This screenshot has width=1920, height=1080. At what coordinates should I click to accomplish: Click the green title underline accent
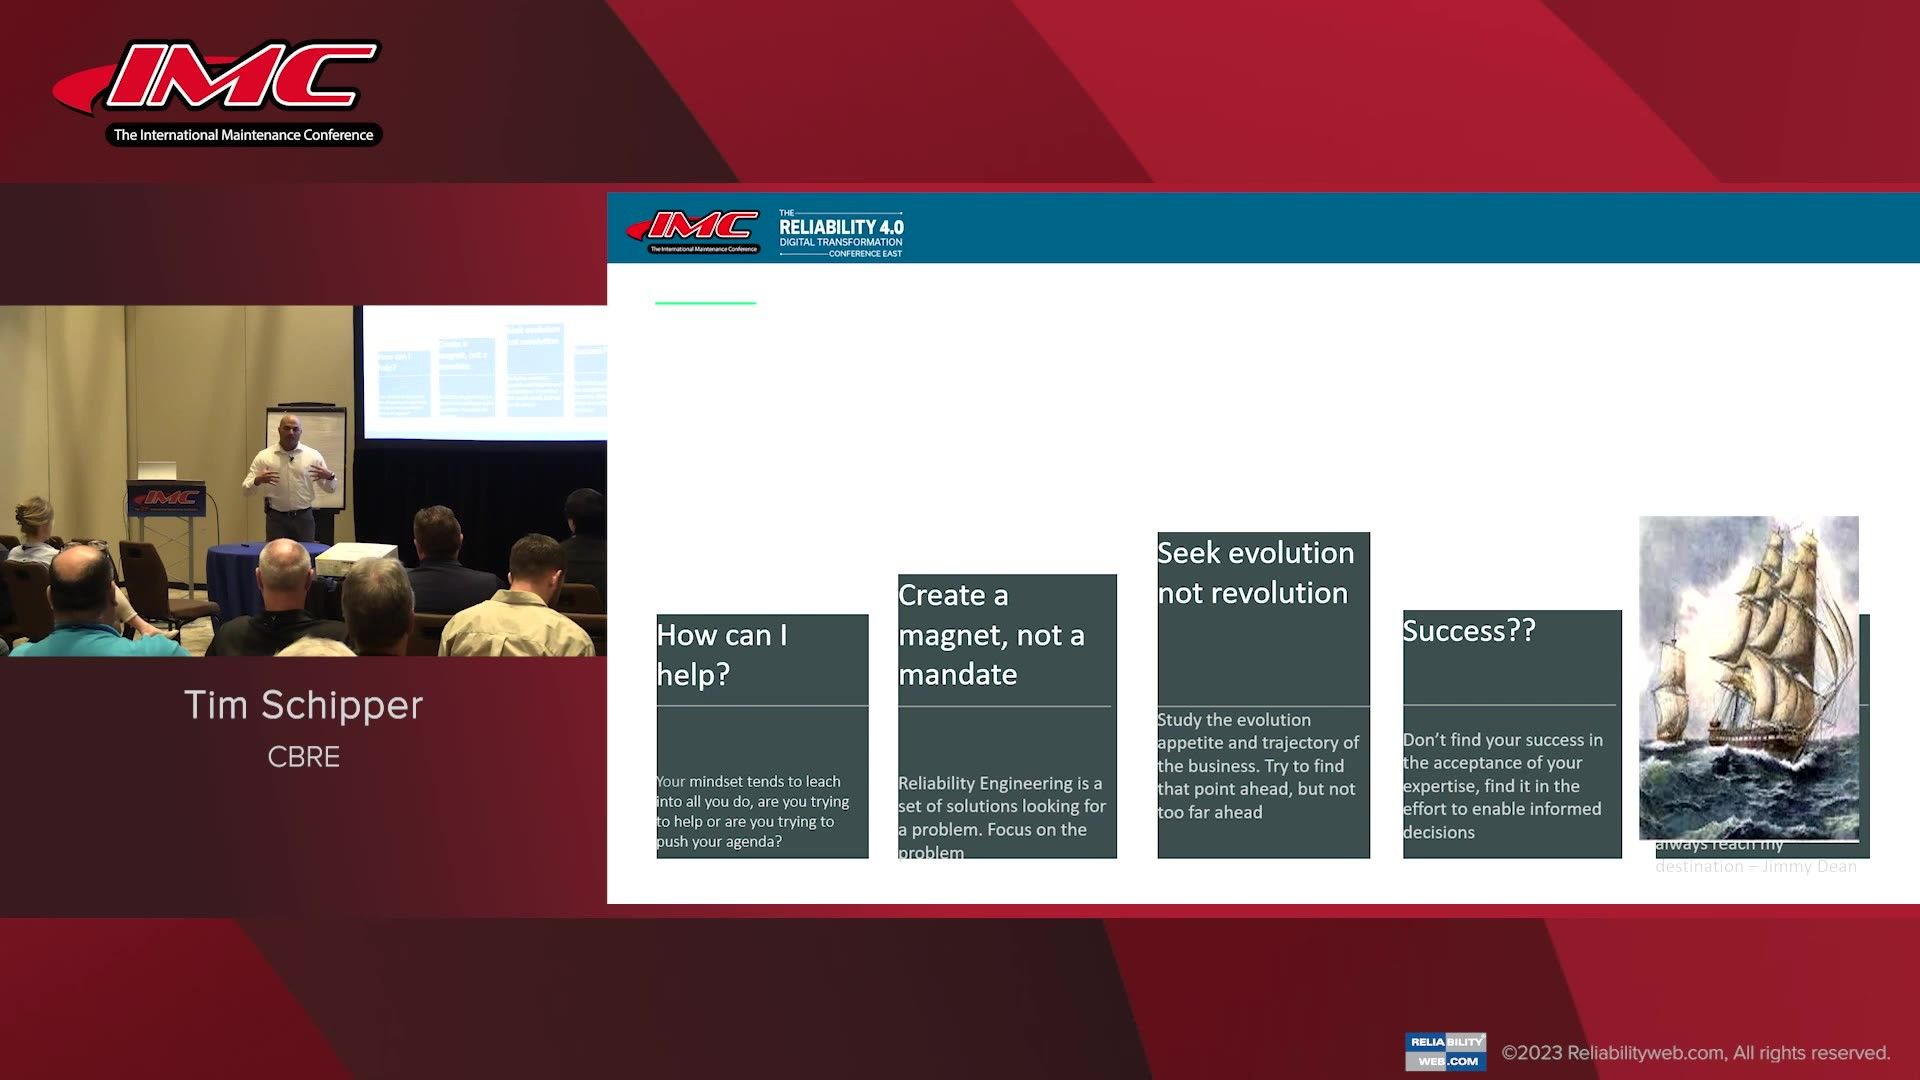[705, 302]
